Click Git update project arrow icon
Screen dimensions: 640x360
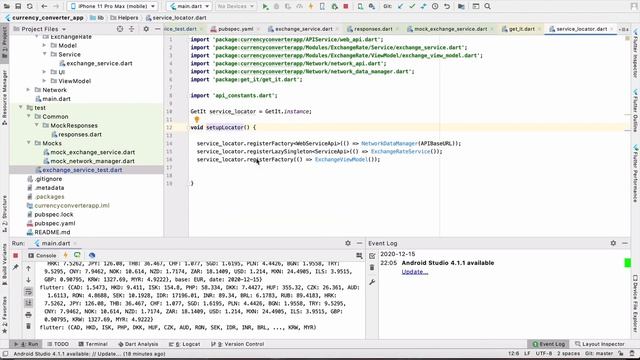point(400,7)
